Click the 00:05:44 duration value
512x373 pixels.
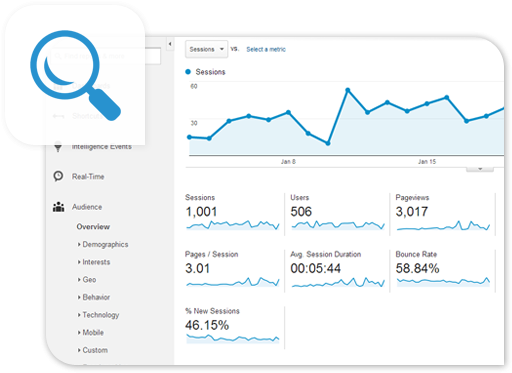[x=315, y=268]
